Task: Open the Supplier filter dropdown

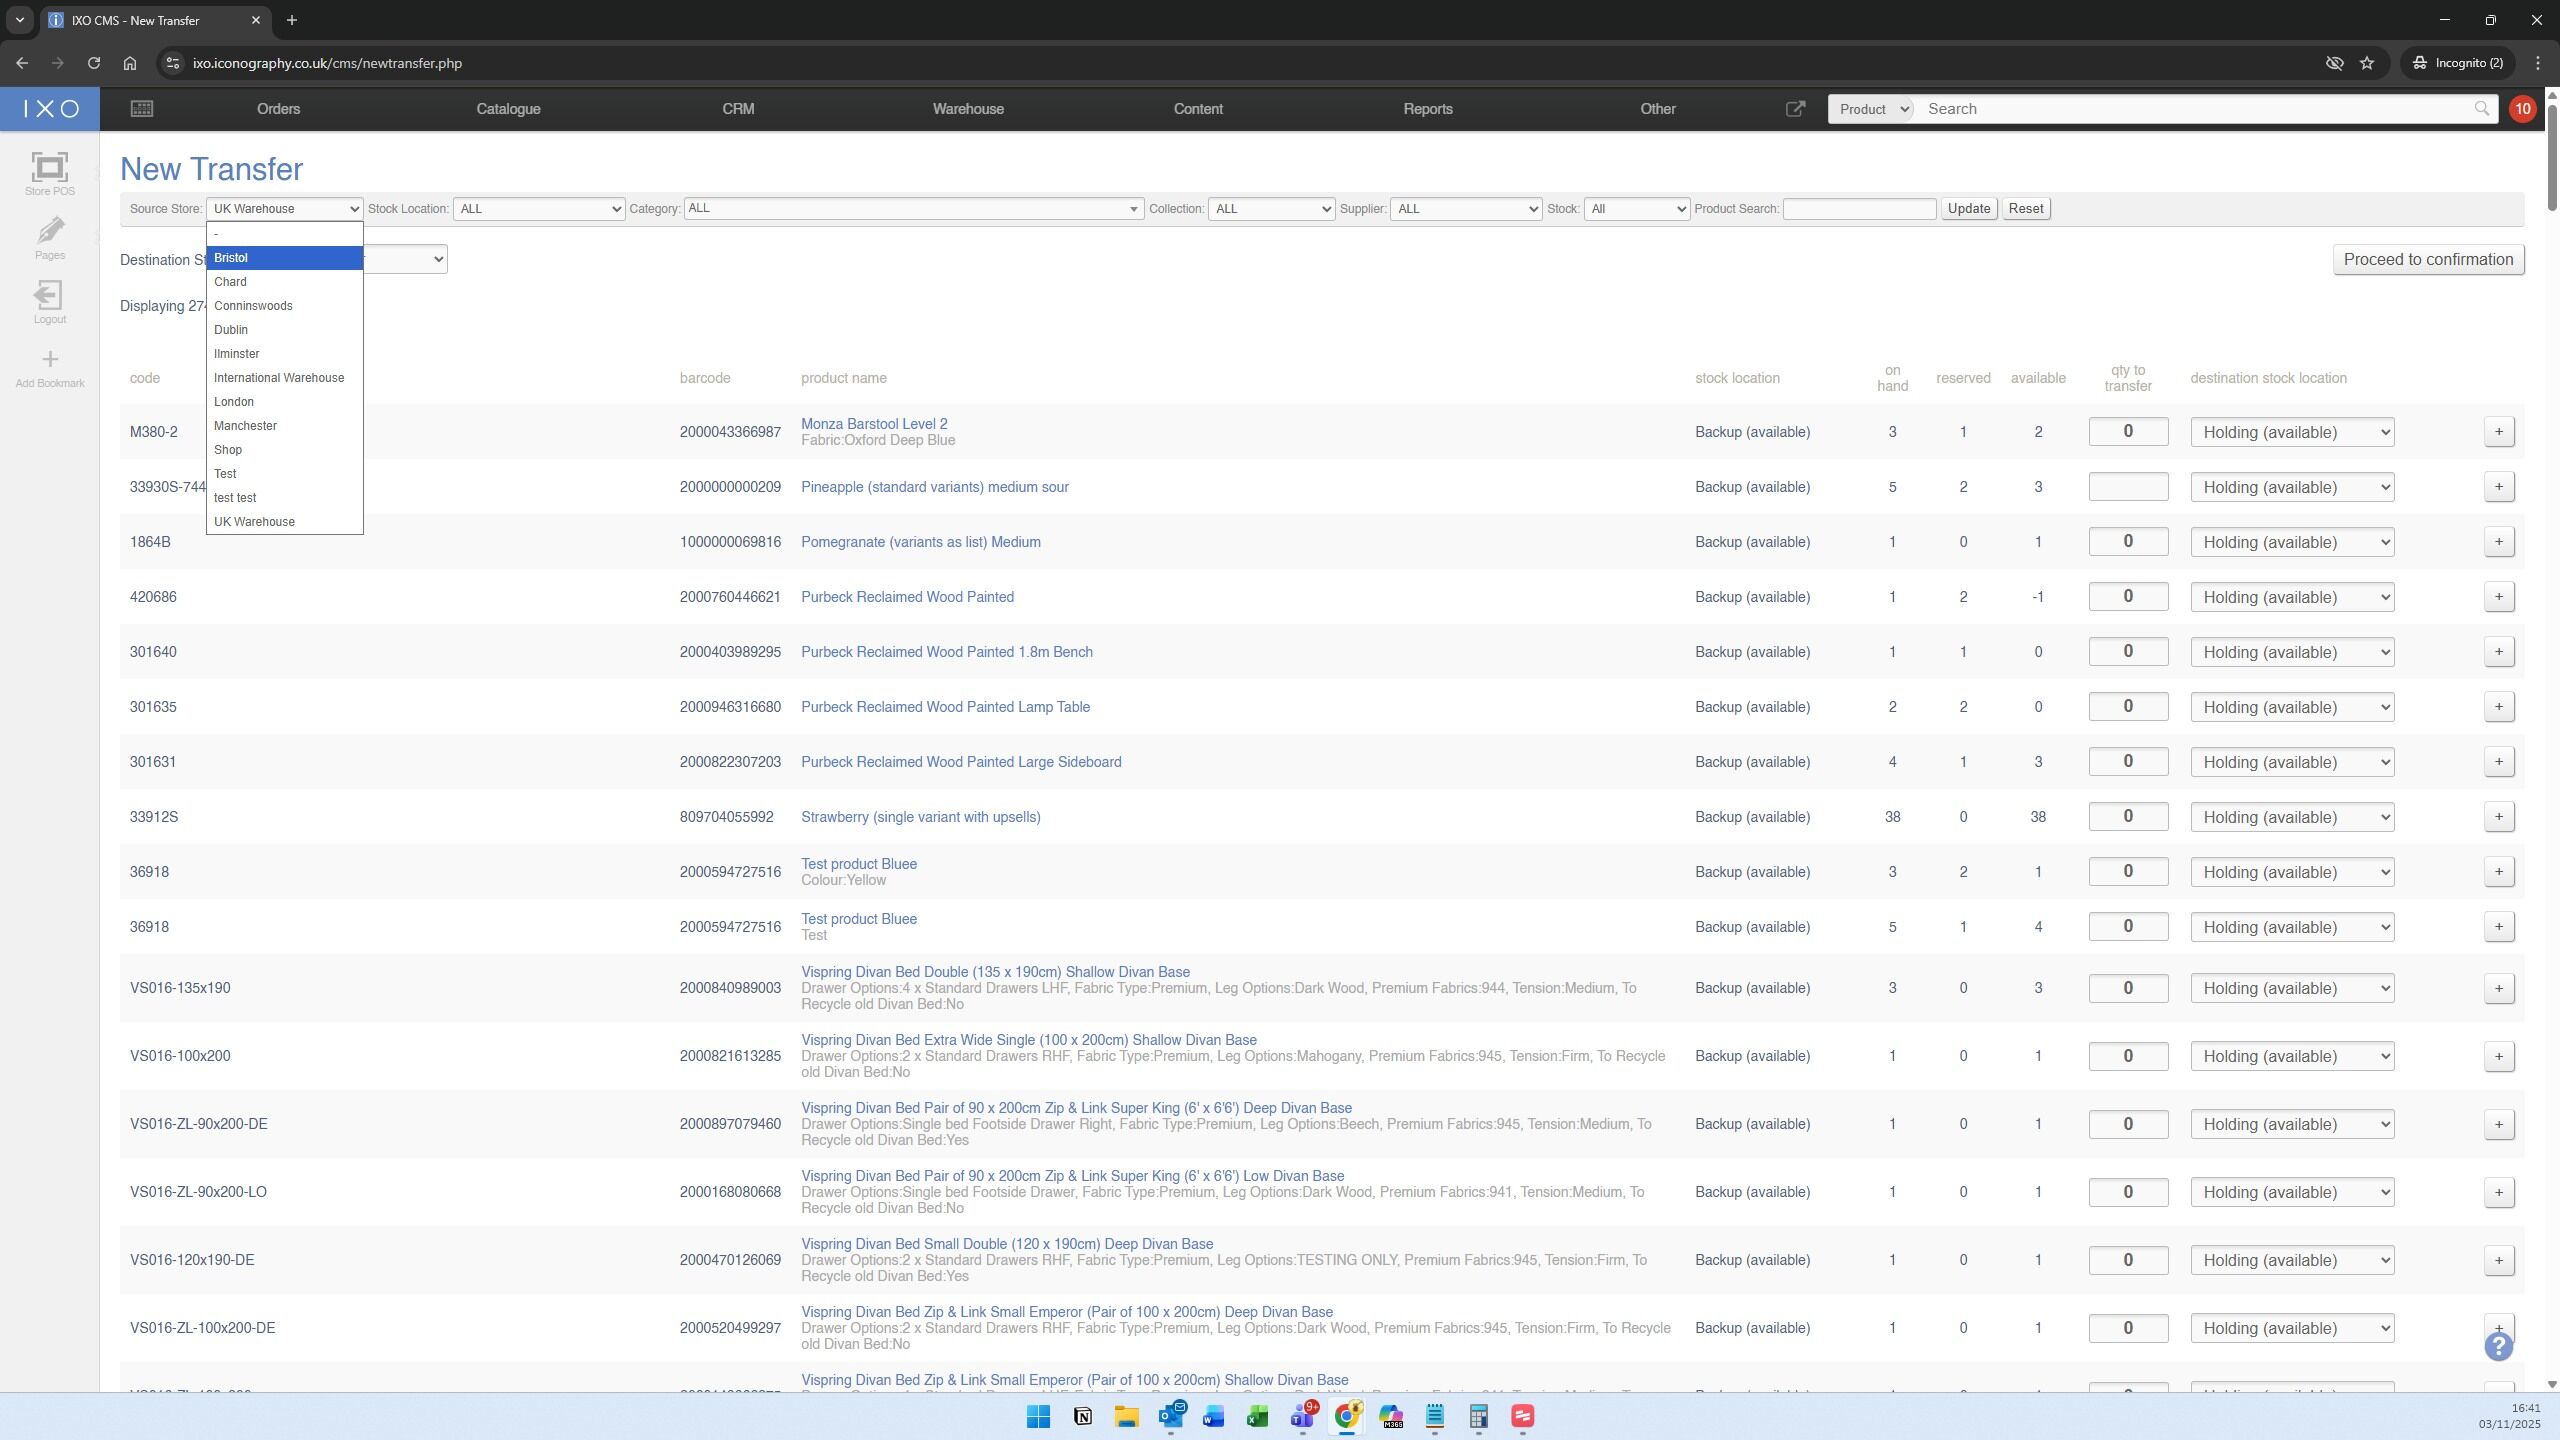Action: point(1465,209)
